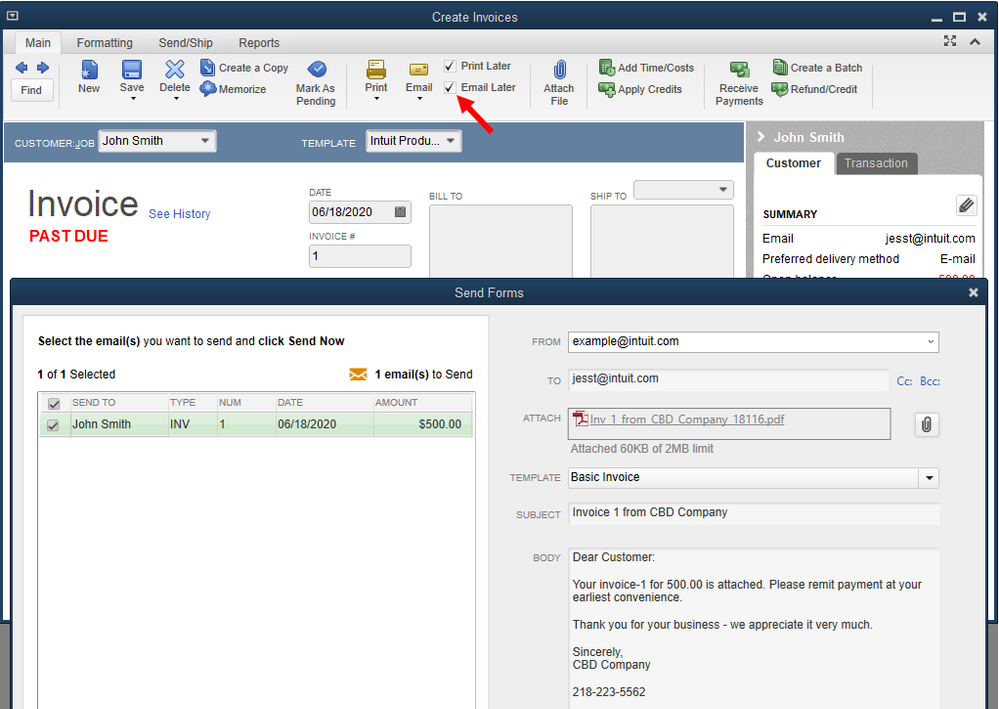Click the Ship To address box
Image resolution: width=999 pixels, height=709 pixels.
662,241
